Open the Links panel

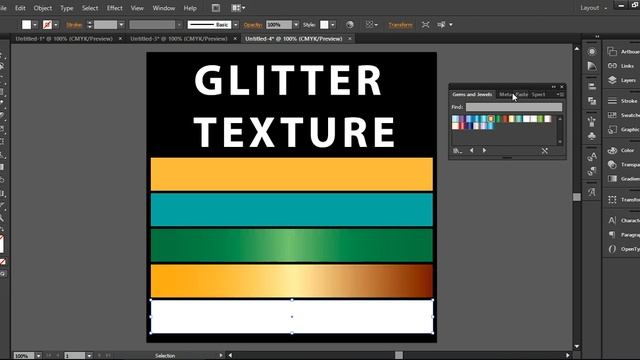(622, 66)
